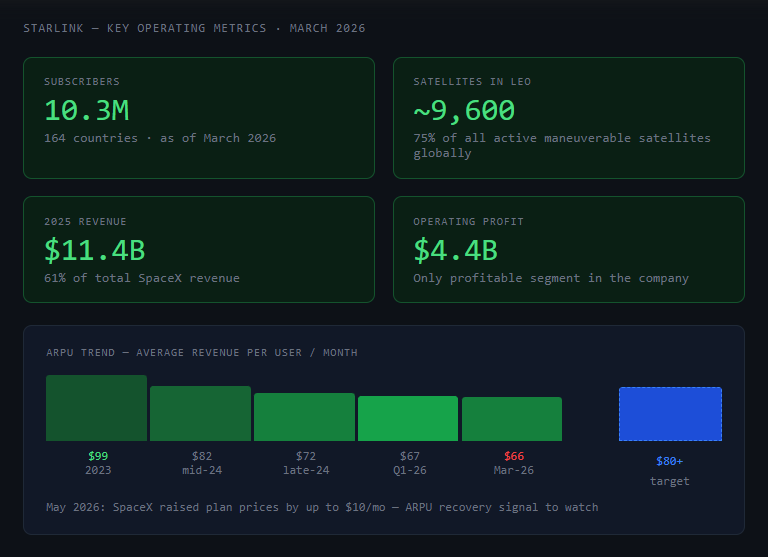Select the bright green Q1-26 bar
The height and width of the screenshot is (557, 768).
click(408, 418)
